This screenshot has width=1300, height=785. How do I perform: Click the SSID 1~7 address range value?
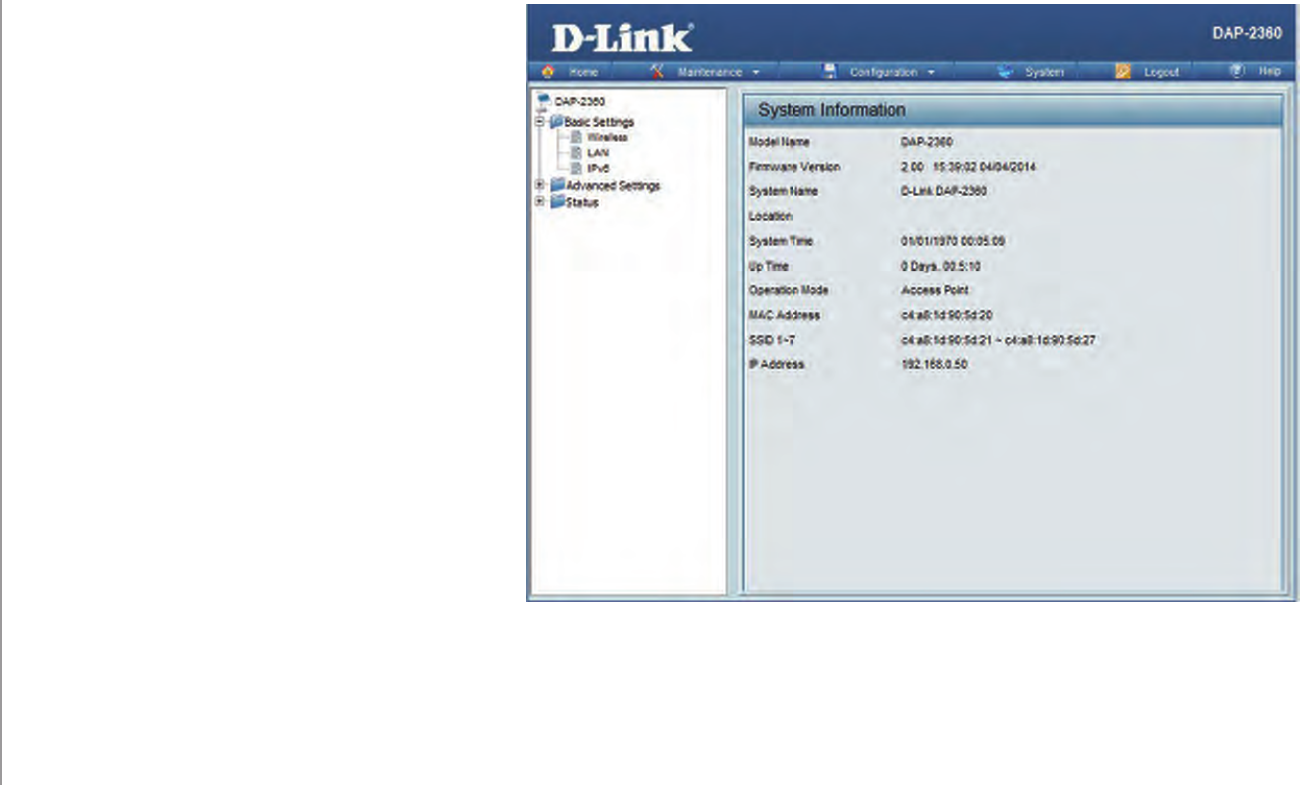click(998, 340)
